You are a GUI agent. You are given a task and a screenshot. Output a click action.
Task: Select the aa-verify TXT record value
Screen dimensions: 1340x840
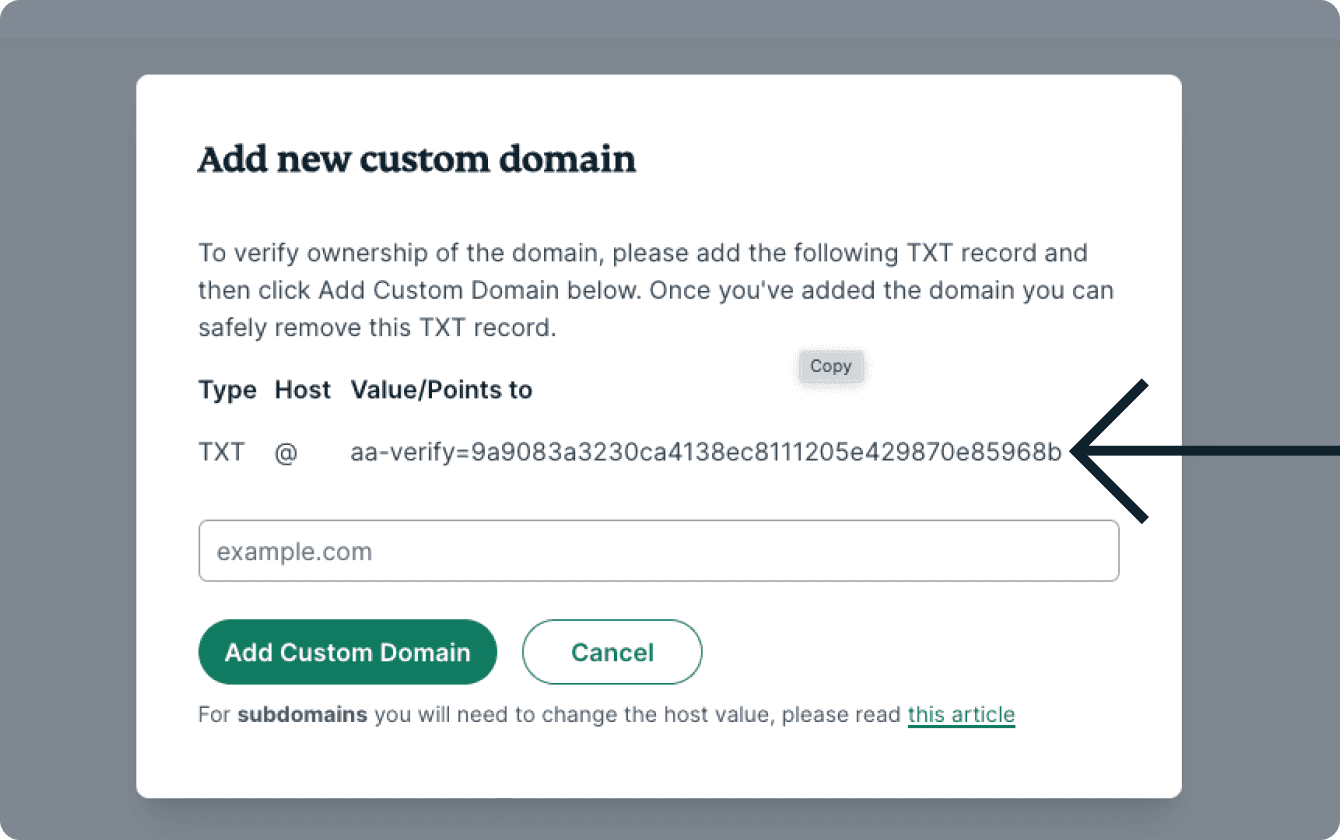(706, 452)
